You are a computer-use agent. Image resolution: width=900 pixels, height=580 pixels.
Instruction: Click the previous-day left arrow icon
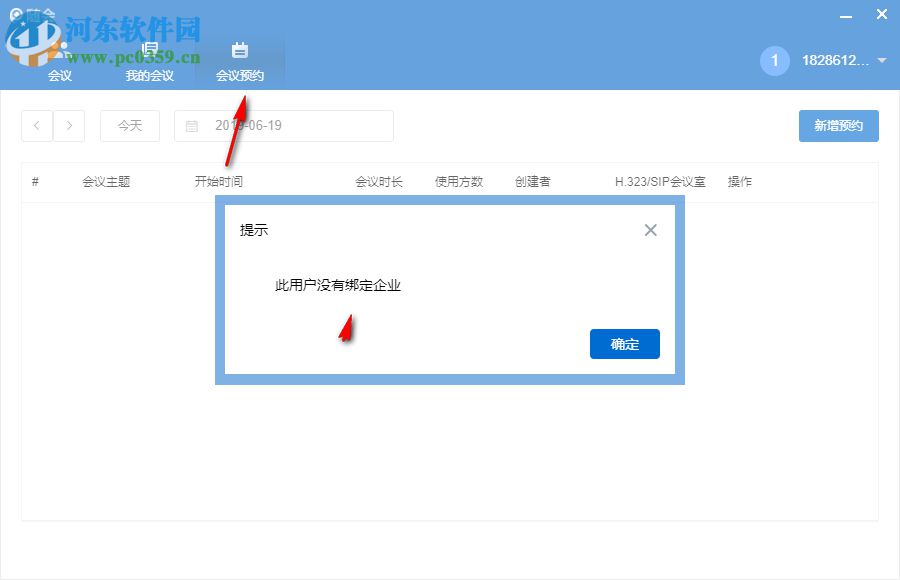tap(36, 125)
